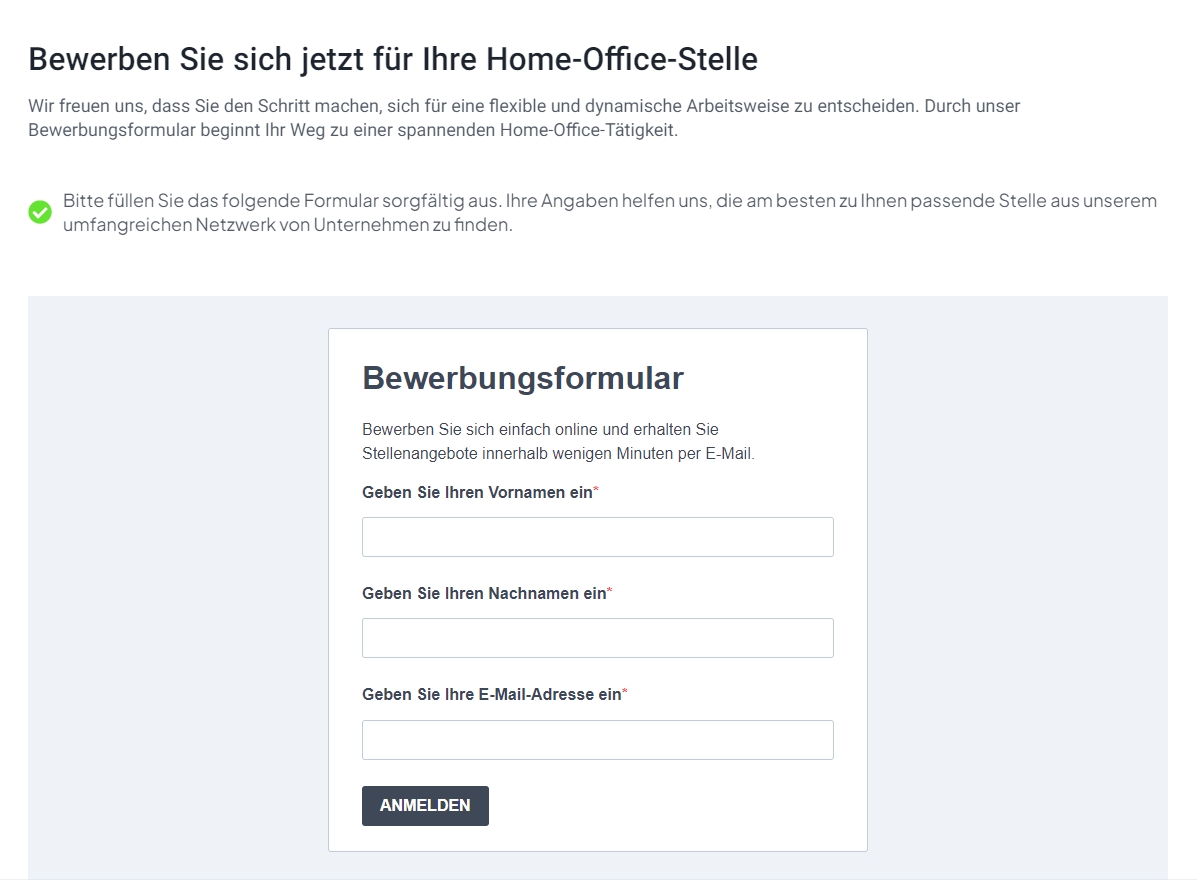The height and width of the screenshot is (880, 1197).
Task: Click the 'Geben Sie Ihre E-Mail-Adresse ein' label
Action: (x=492, y=694)
